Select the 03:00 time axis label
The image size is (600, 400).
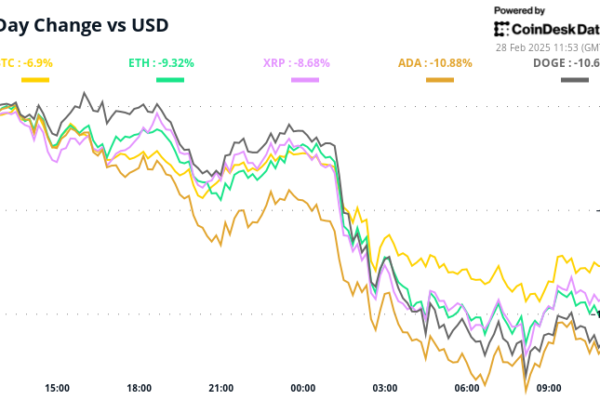[385, 388]
